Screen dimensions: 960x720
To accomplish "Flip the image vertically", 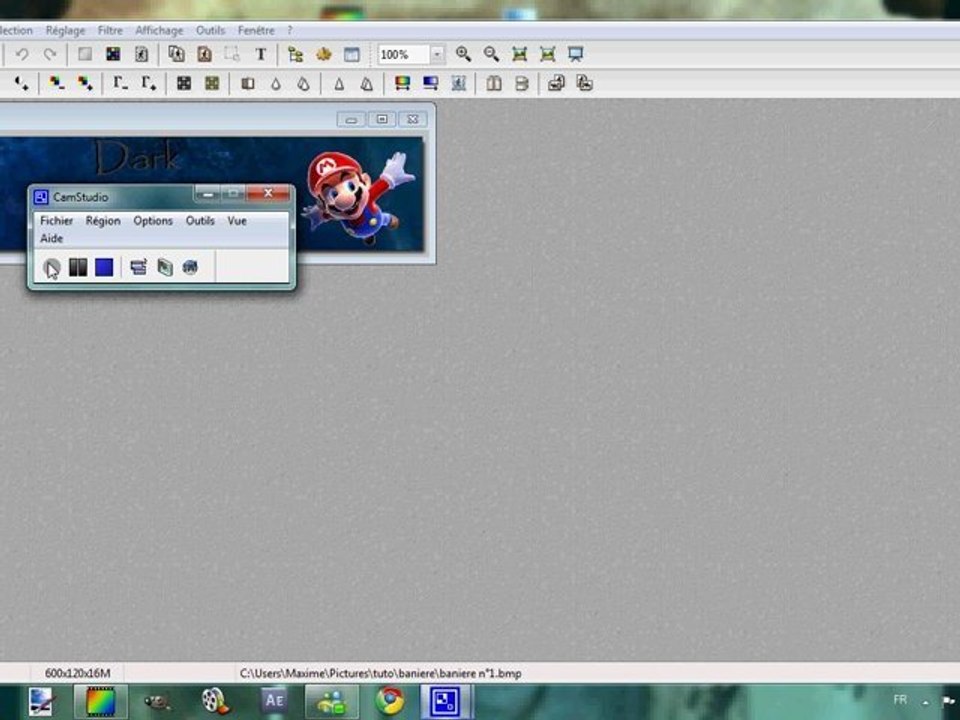I will point(522,83).
